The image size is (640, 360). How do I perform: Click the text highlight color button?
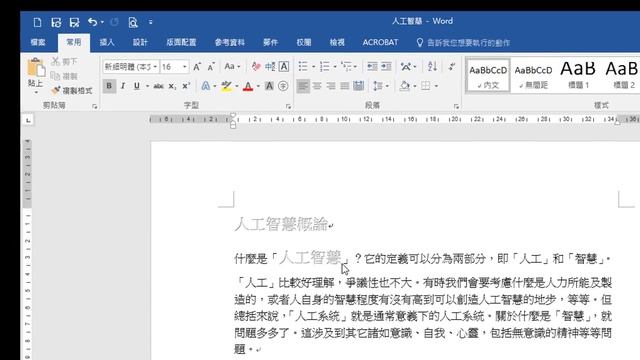[227, 86]
